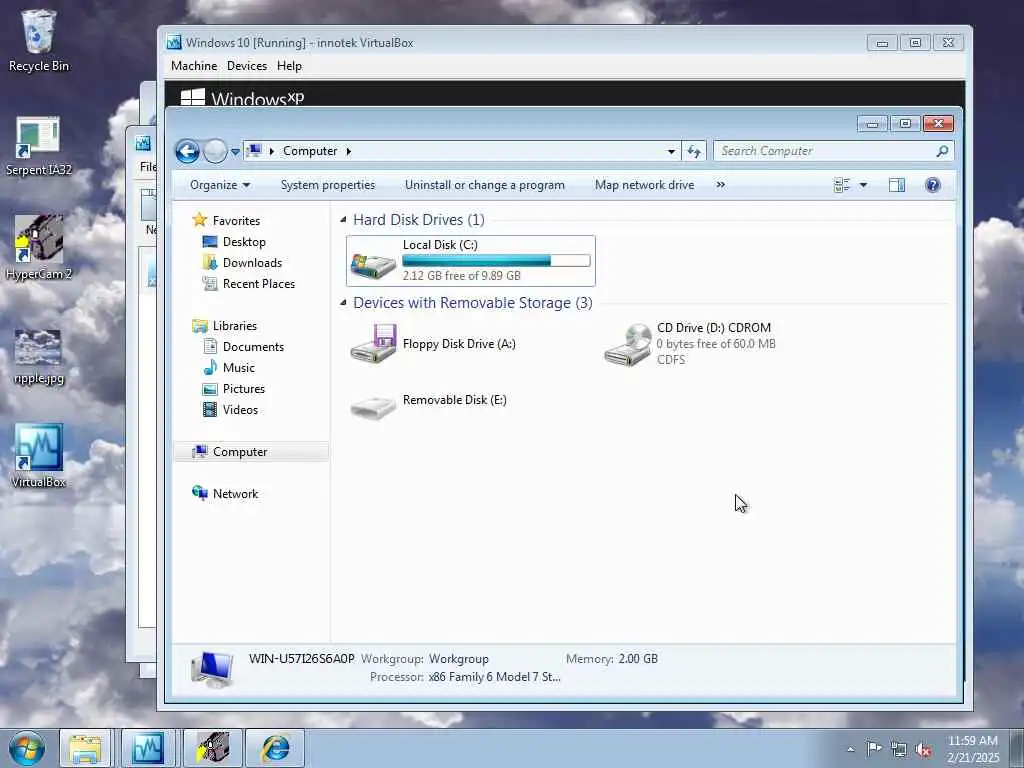Open Explorer help icon
Screen dimensions: 1024x768
point(933,185)
